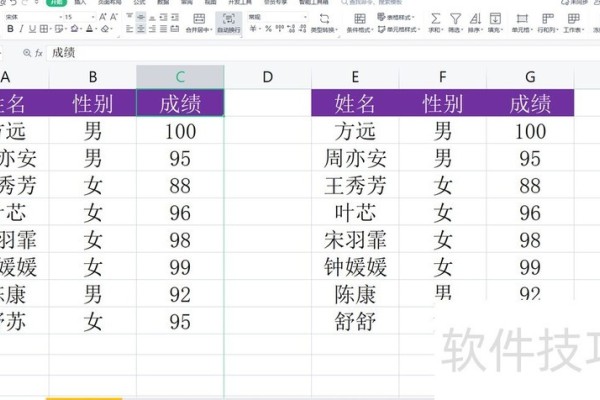Screen dimensions: 600x400
Task: Click the 排序 sort icon
Action: pyautogui.click(x=475, y=18)
